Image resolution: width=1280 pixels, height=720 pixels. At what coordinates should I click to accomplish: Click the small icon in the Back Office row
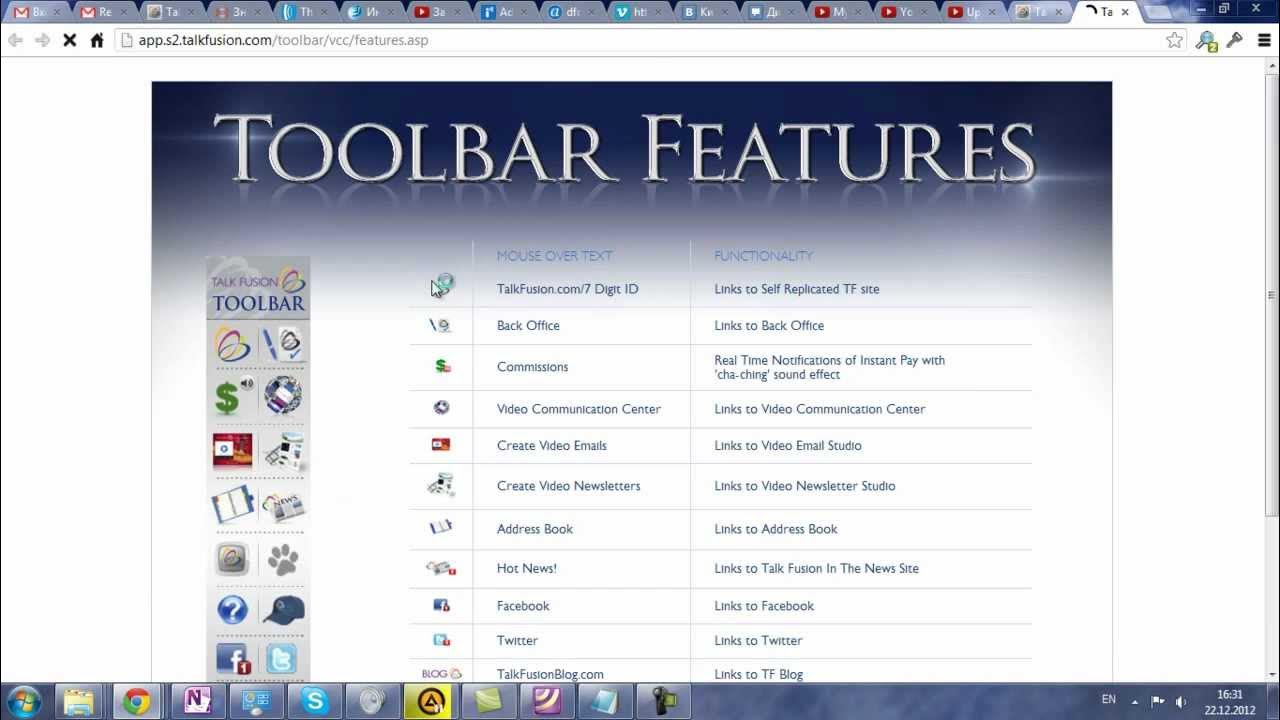point(441,325)
